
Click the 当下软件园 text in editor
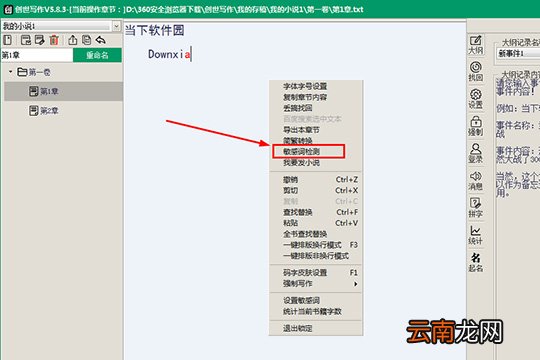pyautogui.click(x=154, y=30)
